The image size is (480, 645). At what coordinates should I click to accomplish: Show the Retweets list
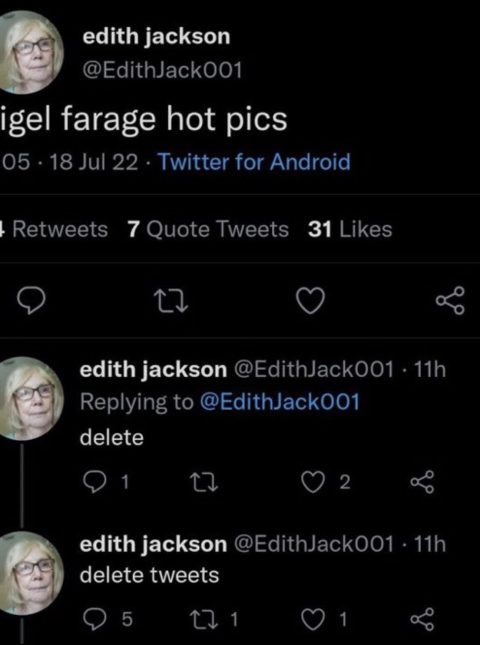(x=54, y=229)
